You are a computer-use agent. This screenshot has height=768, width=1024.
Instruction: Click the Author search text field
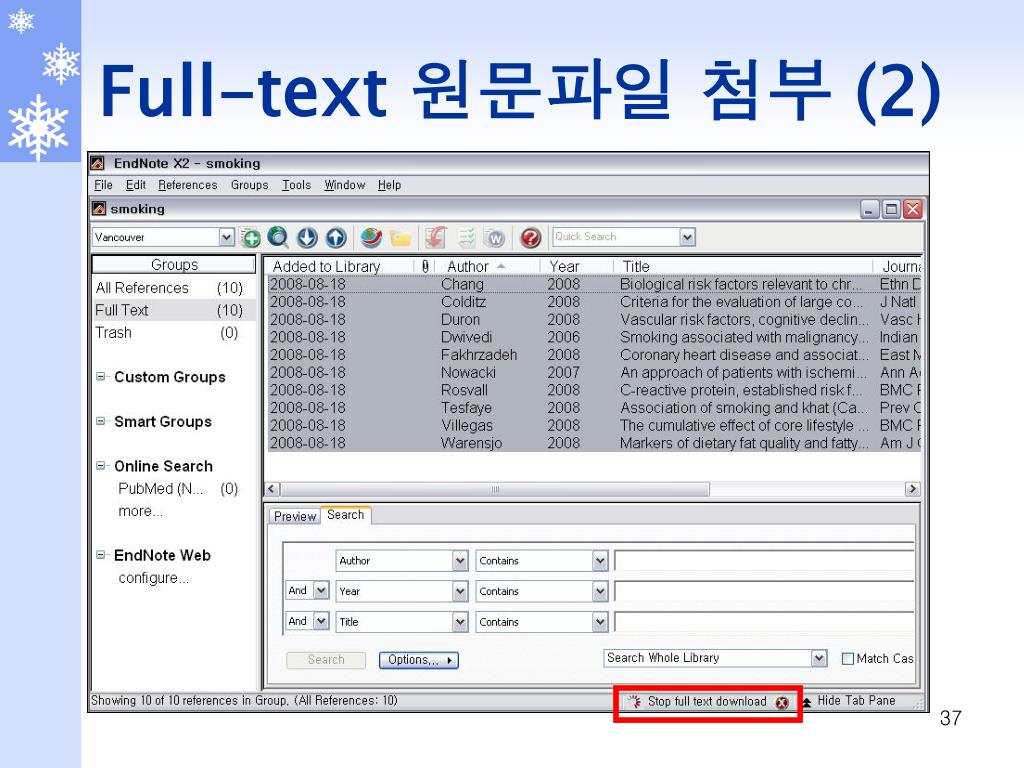click(763, 560)
